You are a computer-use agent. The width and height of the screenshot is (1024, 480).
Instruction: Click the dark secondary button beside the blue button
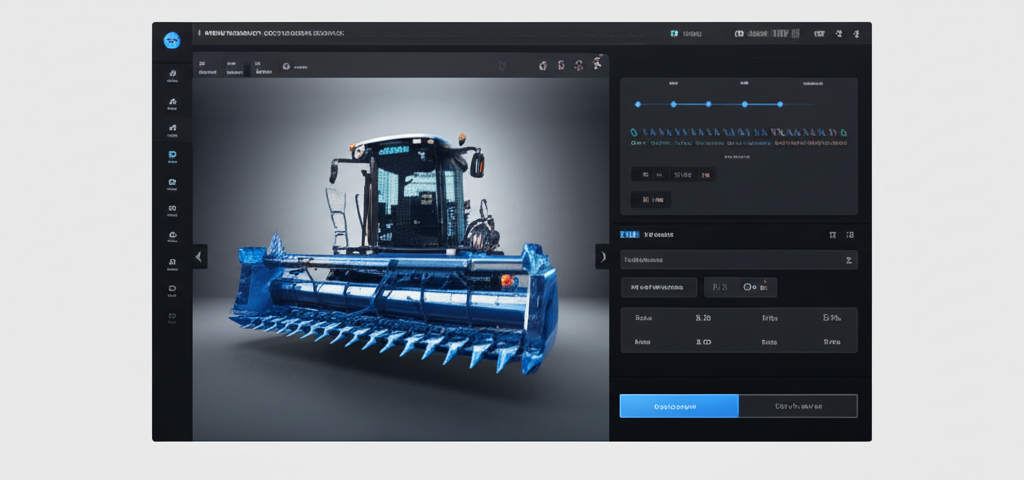[798, 406]
